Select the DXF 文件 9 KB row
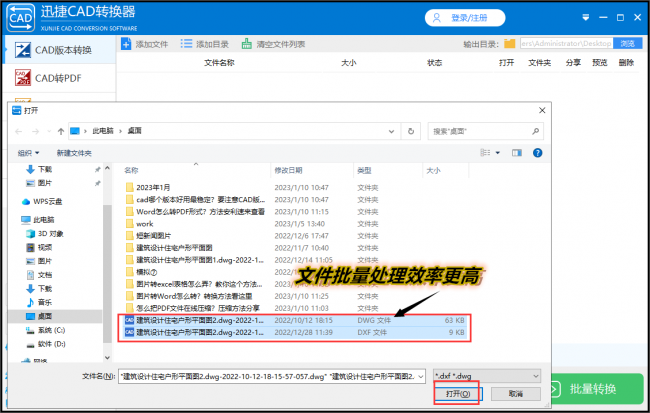This screenshot has height=413, width=650. coord(295,332)
